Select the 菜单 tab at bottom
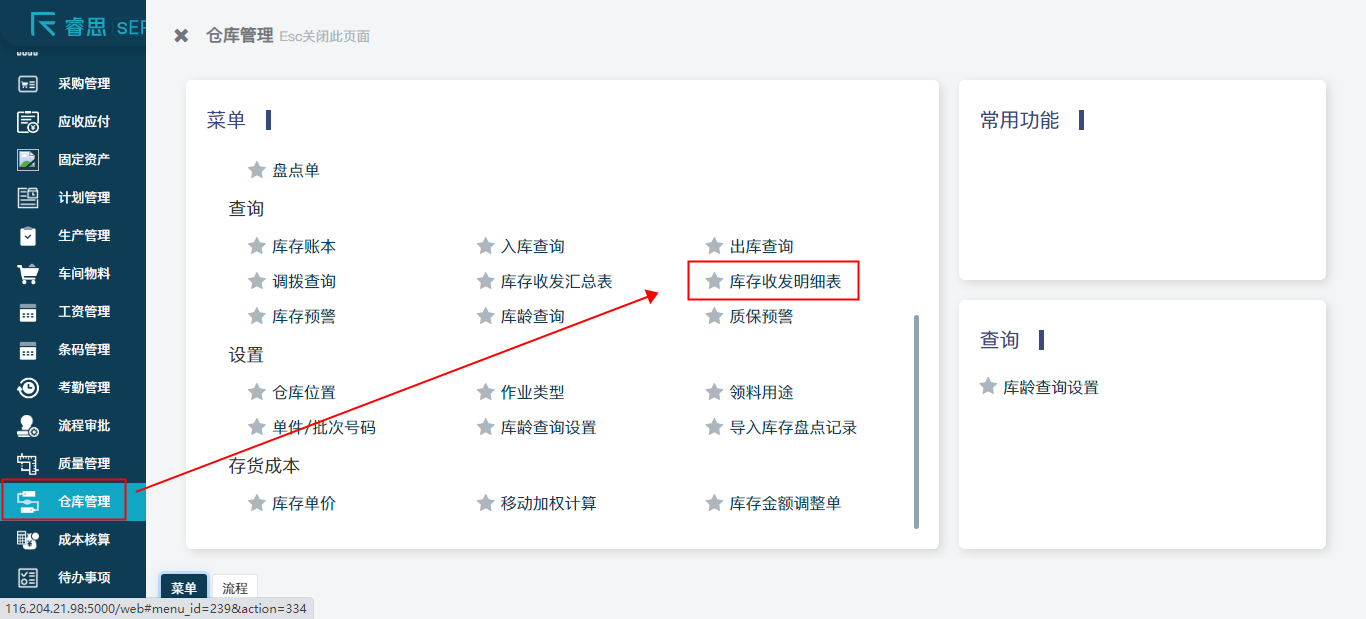 point(183,588)
